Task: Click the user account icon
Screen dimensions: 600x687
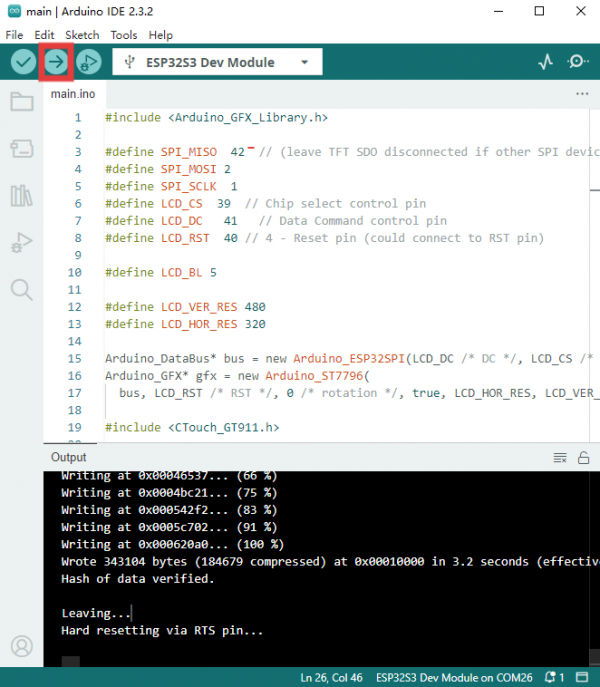Action: 21,646
